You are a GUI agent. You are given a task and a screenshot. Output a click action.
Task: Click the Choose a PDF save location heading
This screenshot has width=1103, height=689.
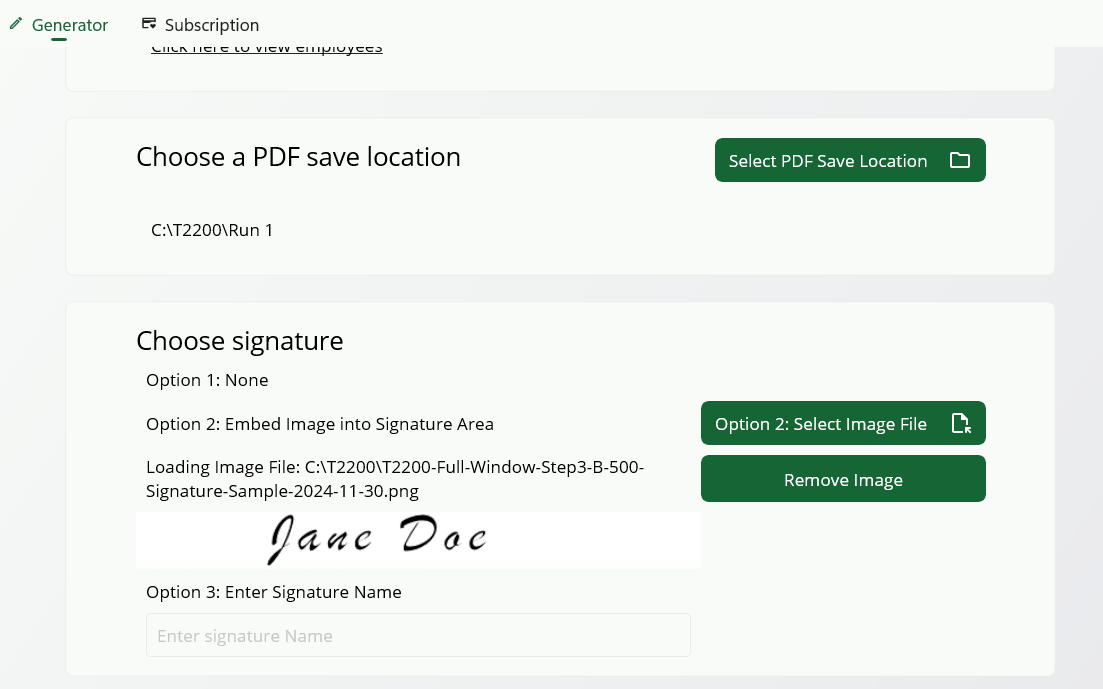(298, 157)
